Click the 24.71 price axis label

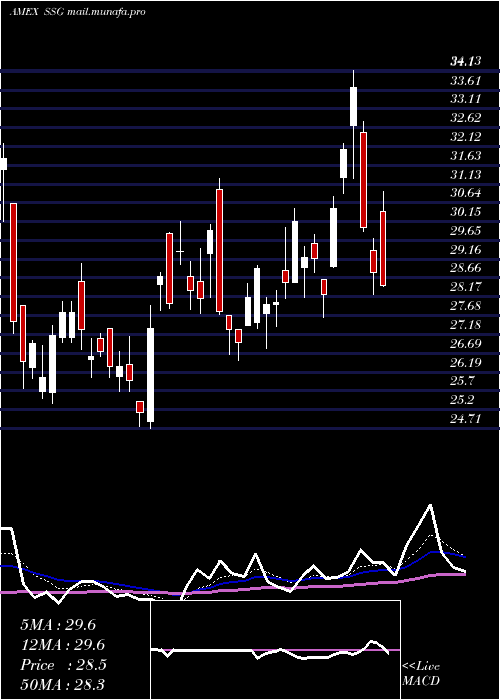pos(466,419)
